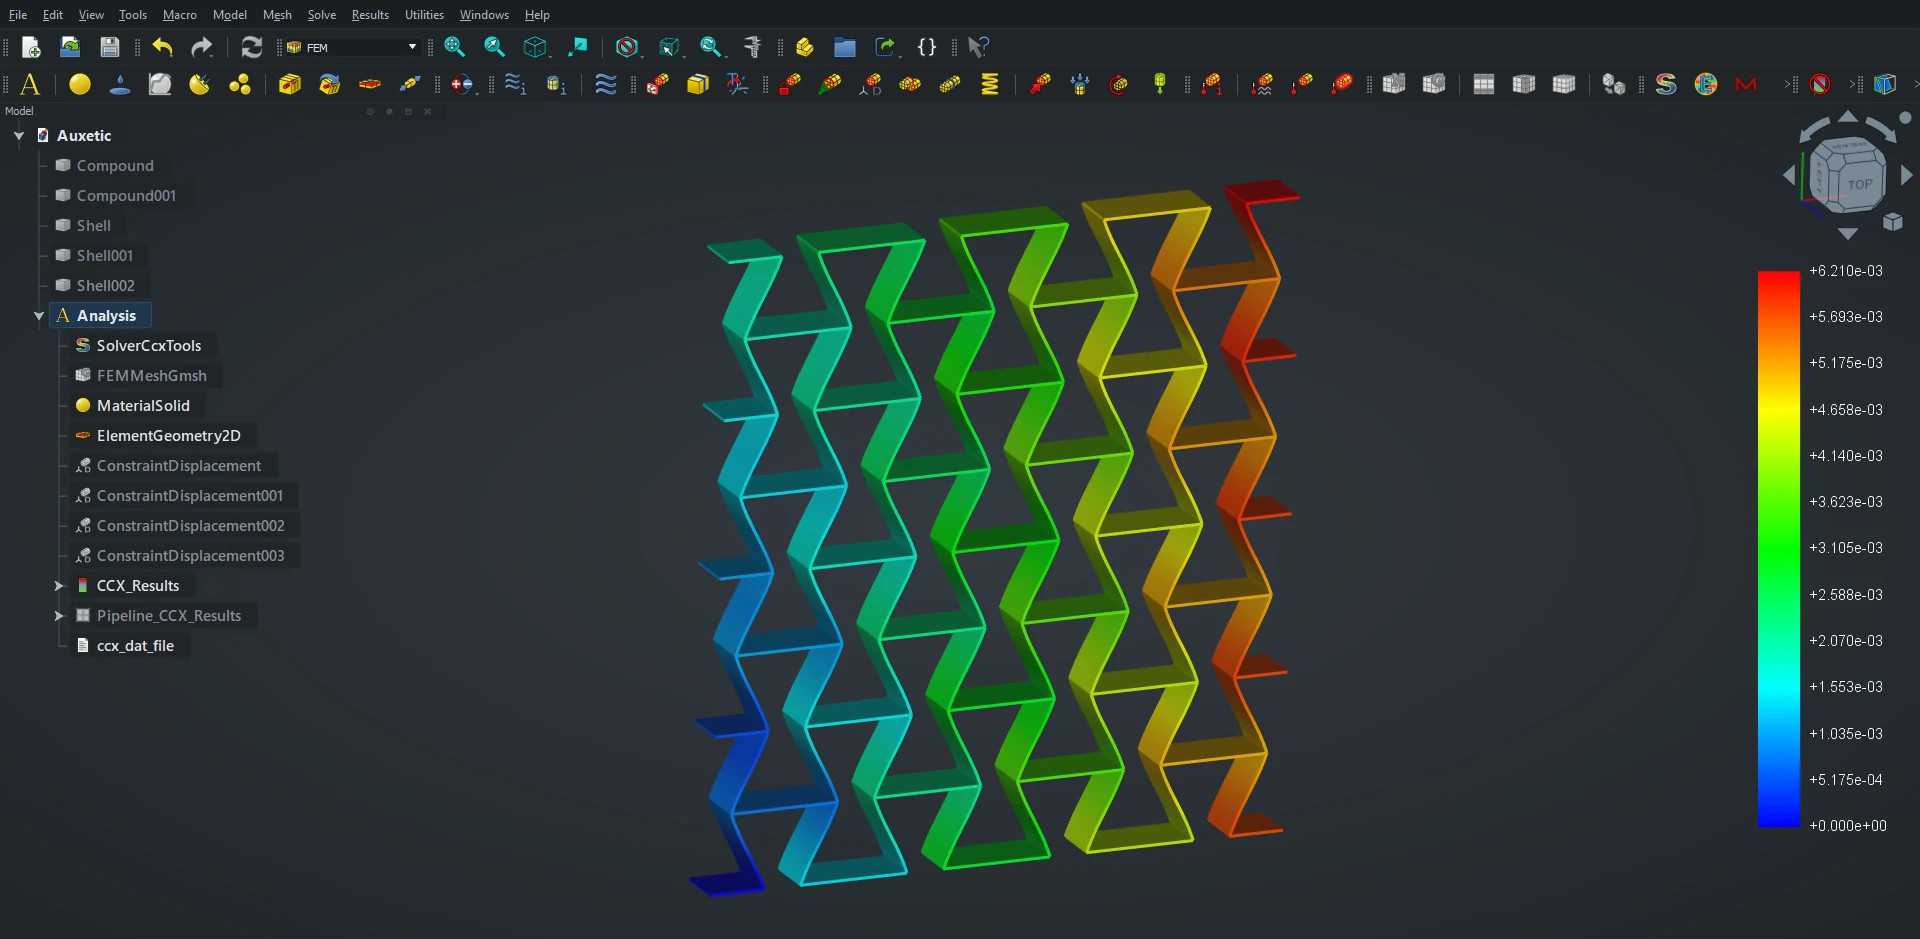Open the macro editor braces icon
Viewport: 1920px width, 939px height.
(x=927, y=47)
